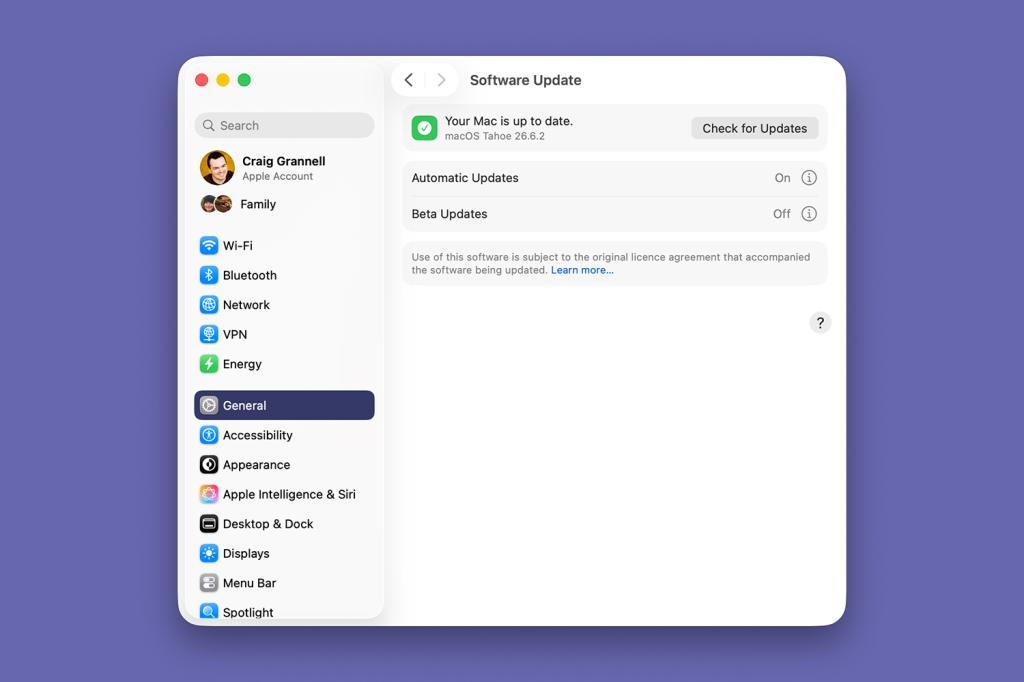
Task: Open Energy settings label
Action: (242, 364)
